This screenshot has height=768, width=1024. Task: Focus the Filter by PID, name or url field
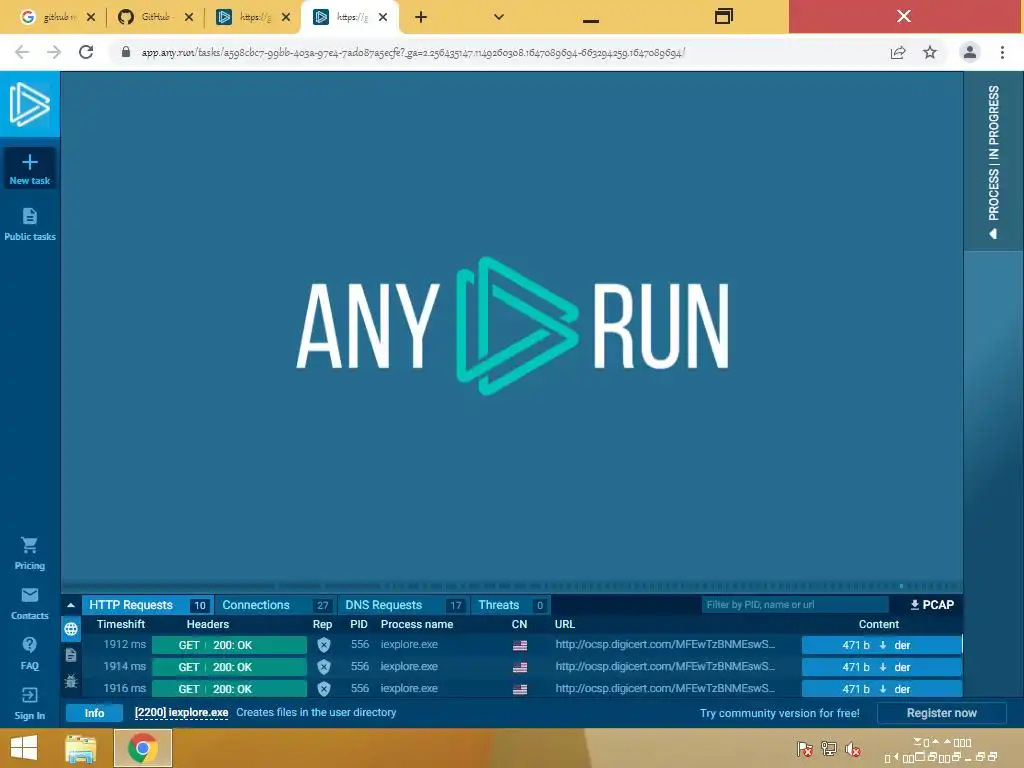(x=795, y=605)
